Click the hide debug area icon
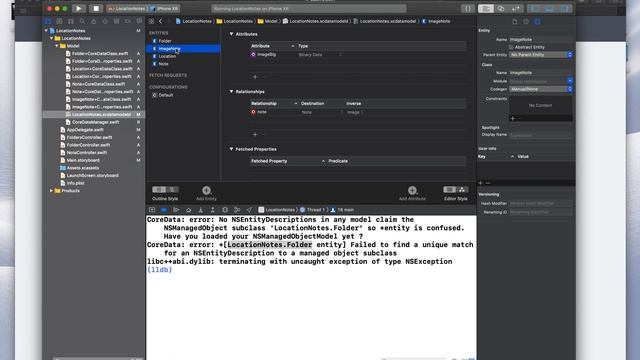640x360 pixels. 152,210
